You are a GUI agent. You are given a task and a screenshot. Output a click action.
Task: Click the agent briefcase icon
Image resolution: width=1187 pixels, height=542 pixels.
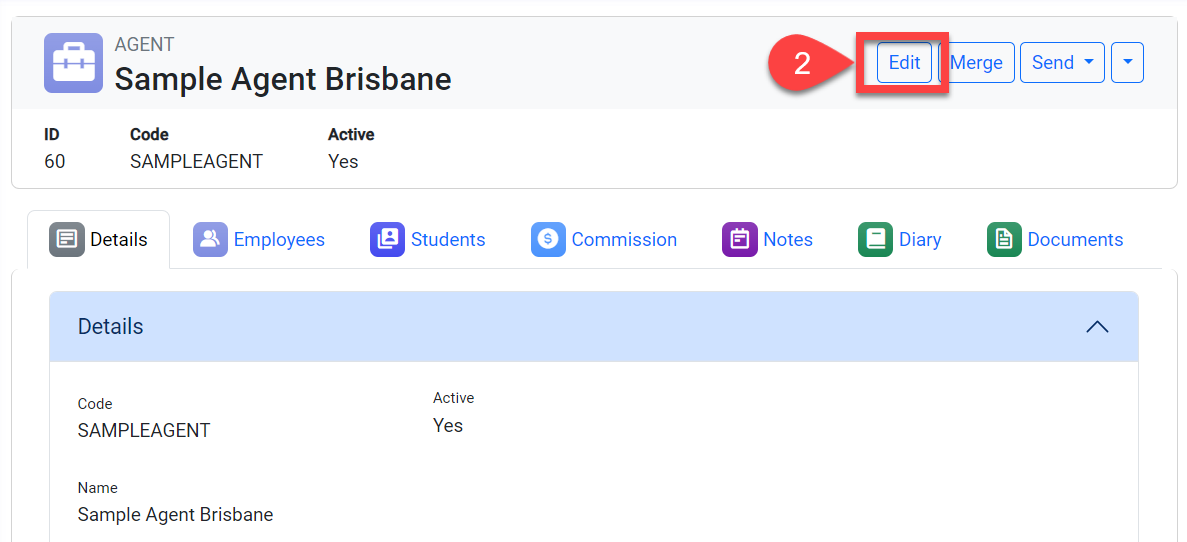pyautogui.click(x=73, y=63)
